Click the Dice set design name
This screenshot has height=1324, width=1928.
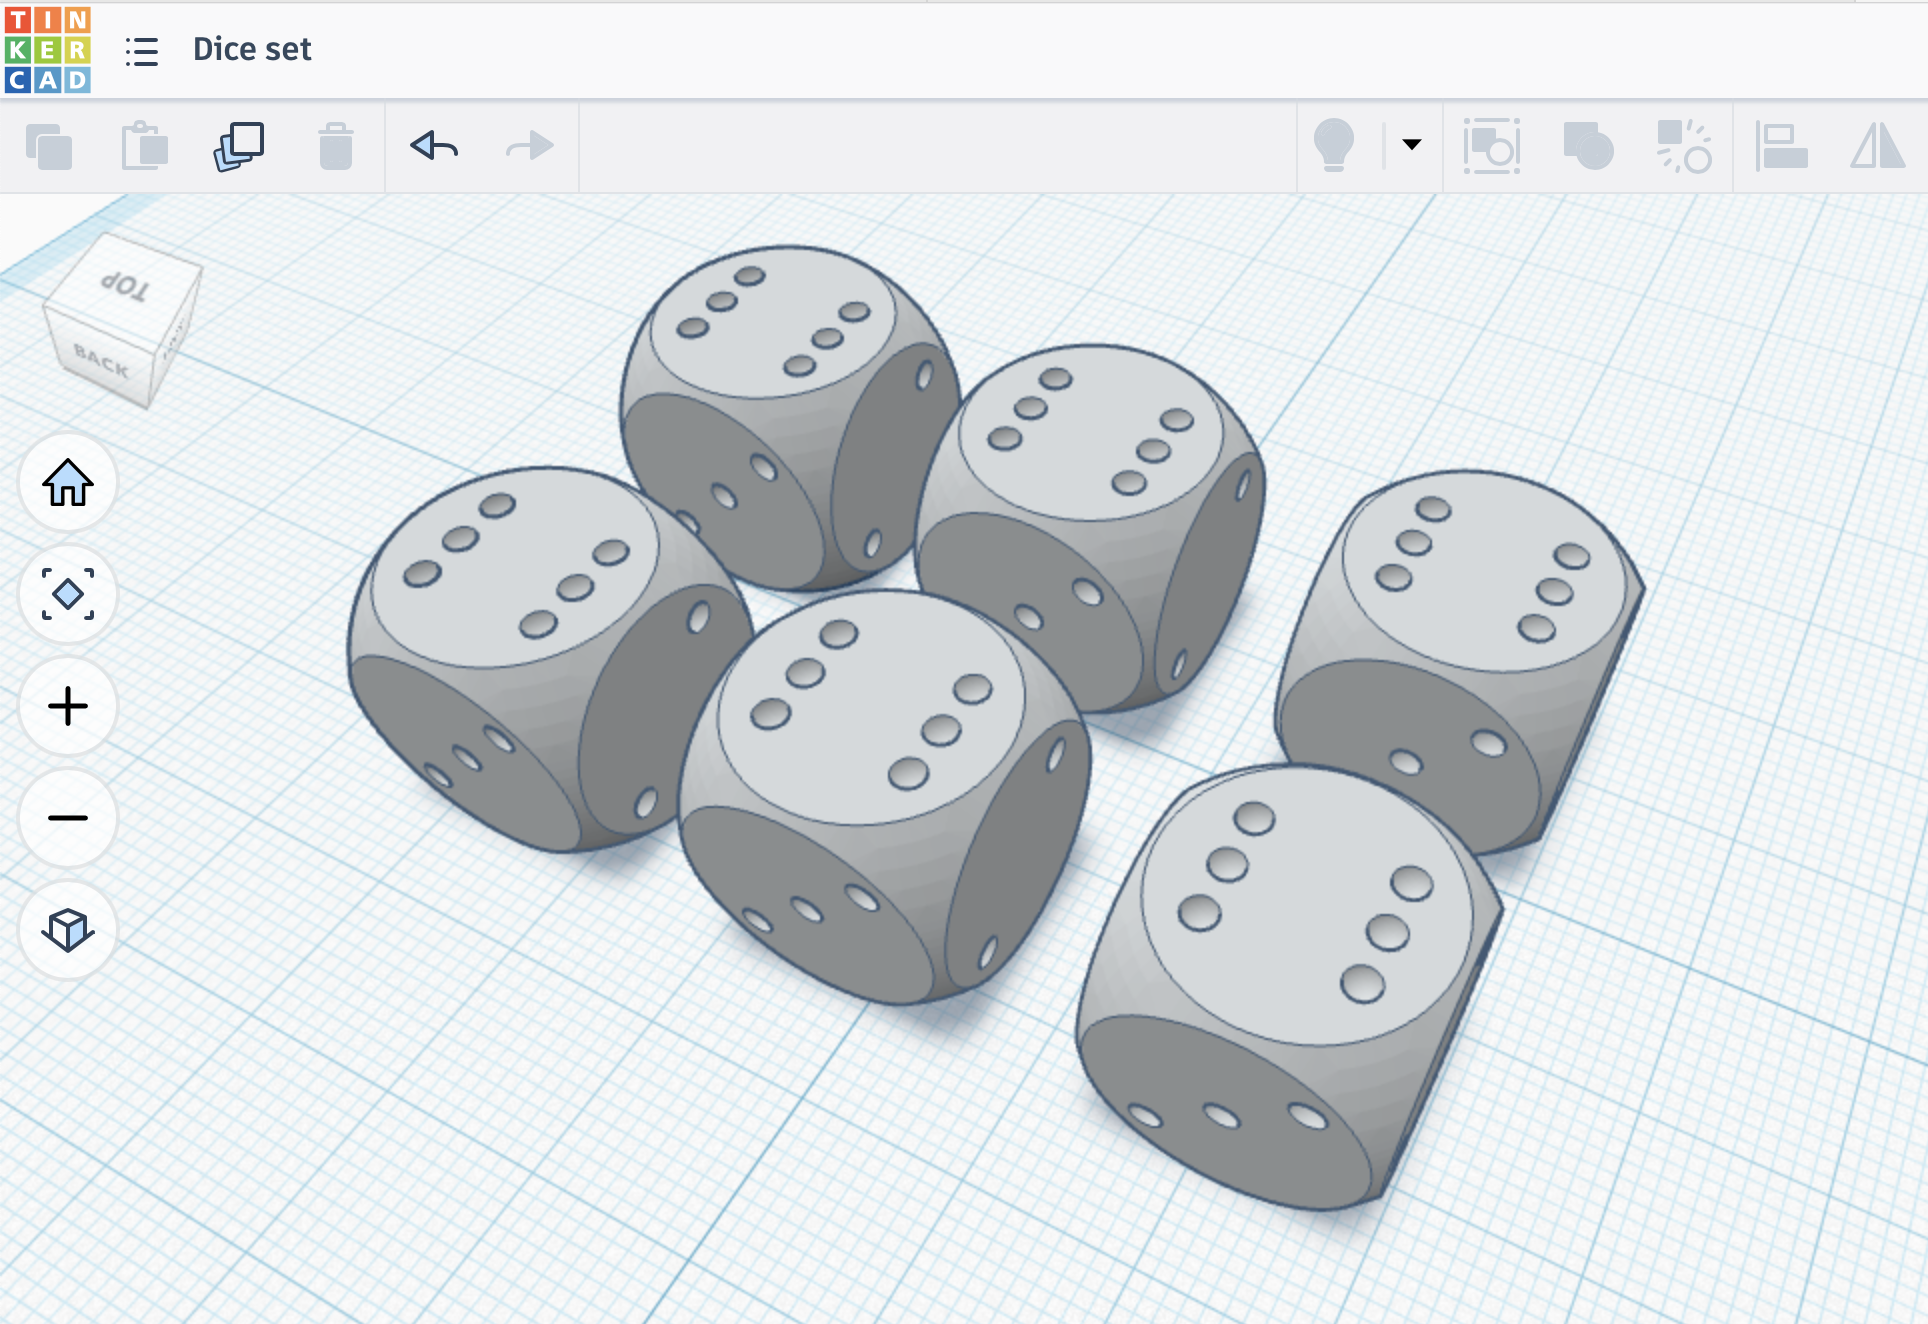click(x=252, y=49)
